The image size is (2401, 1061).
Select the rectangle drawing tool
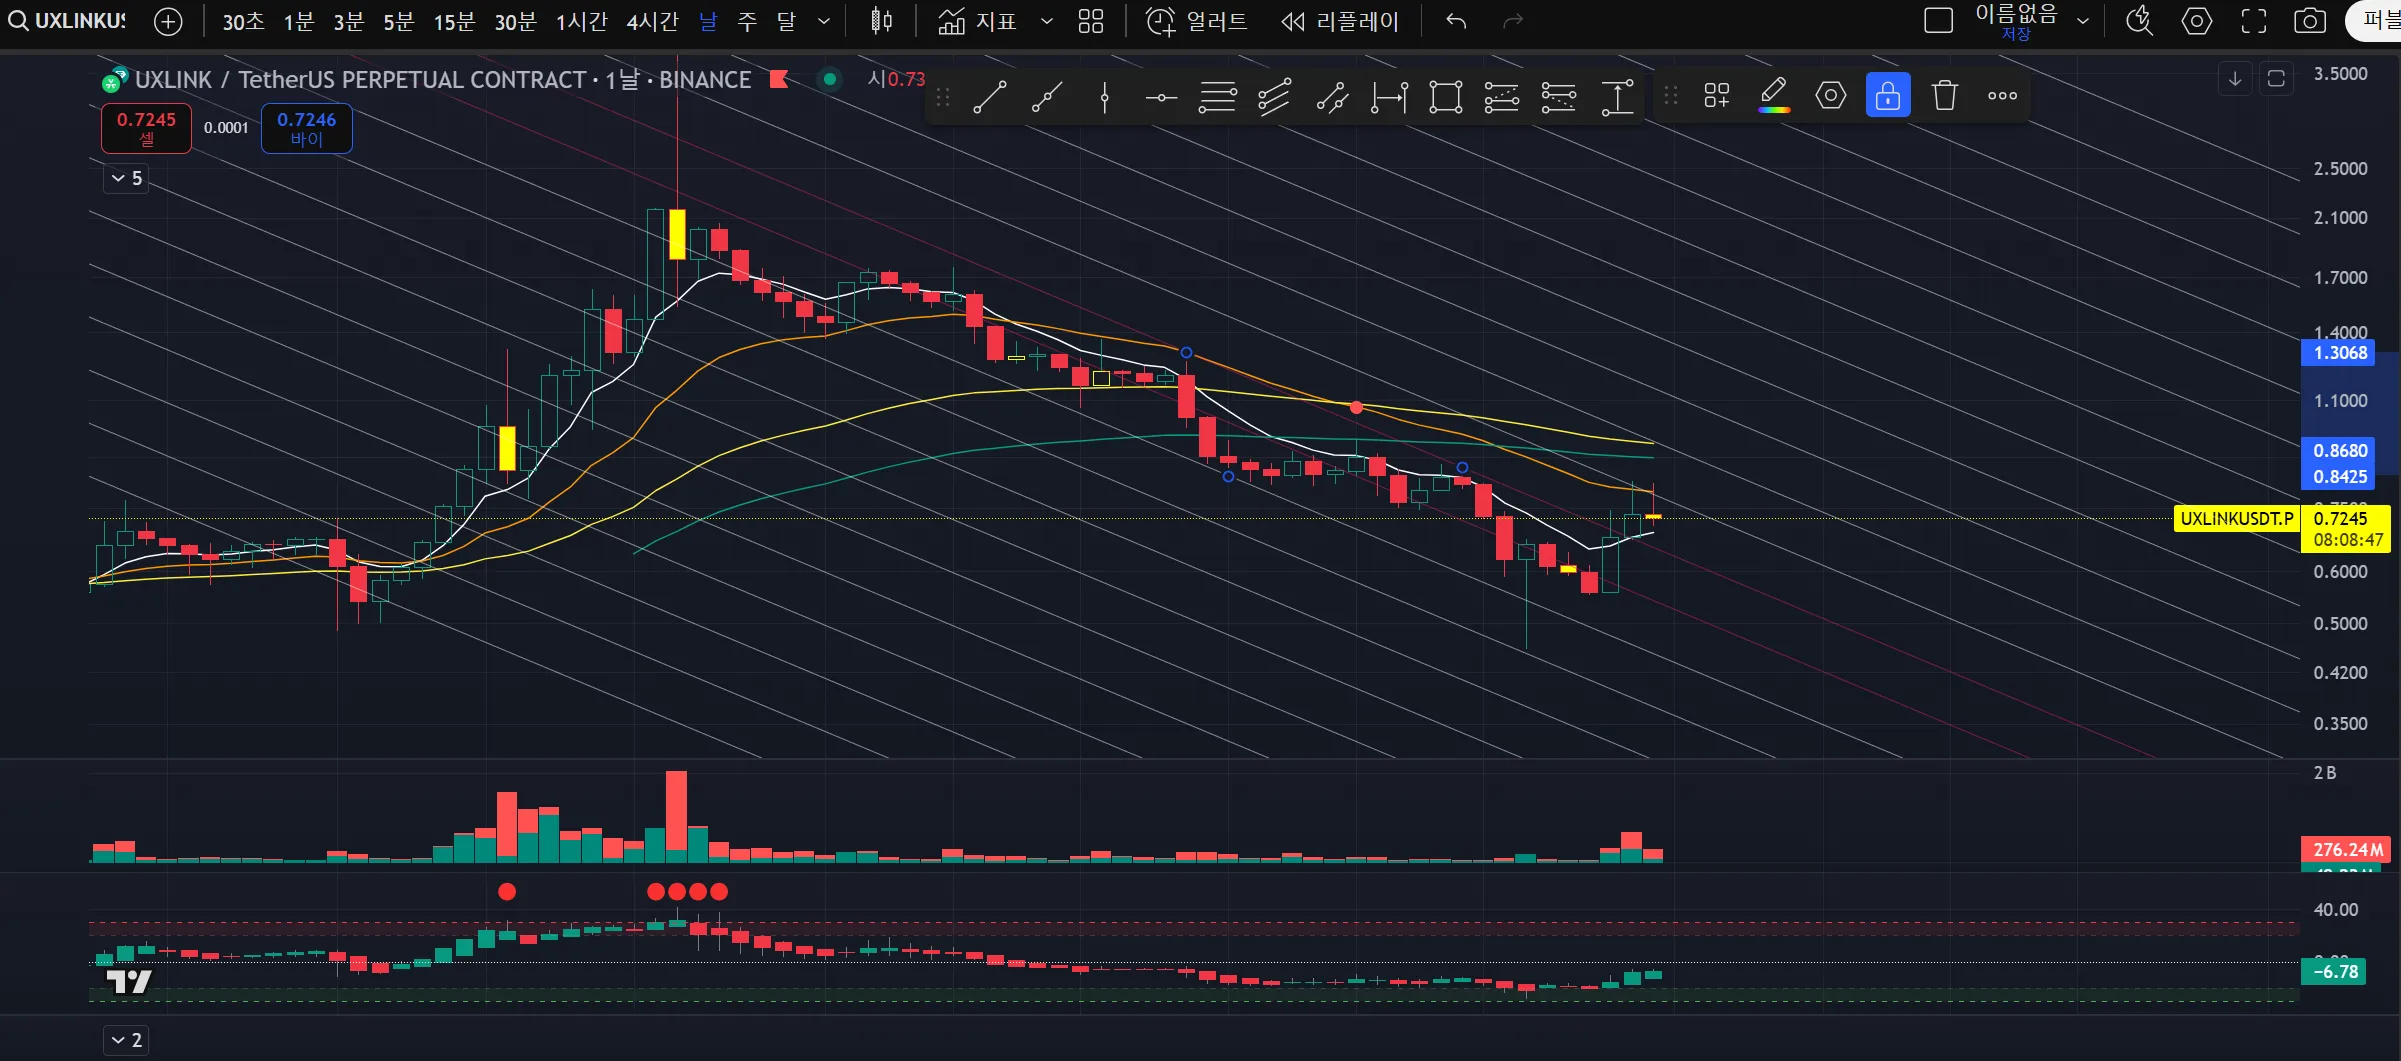point(1446,97)
